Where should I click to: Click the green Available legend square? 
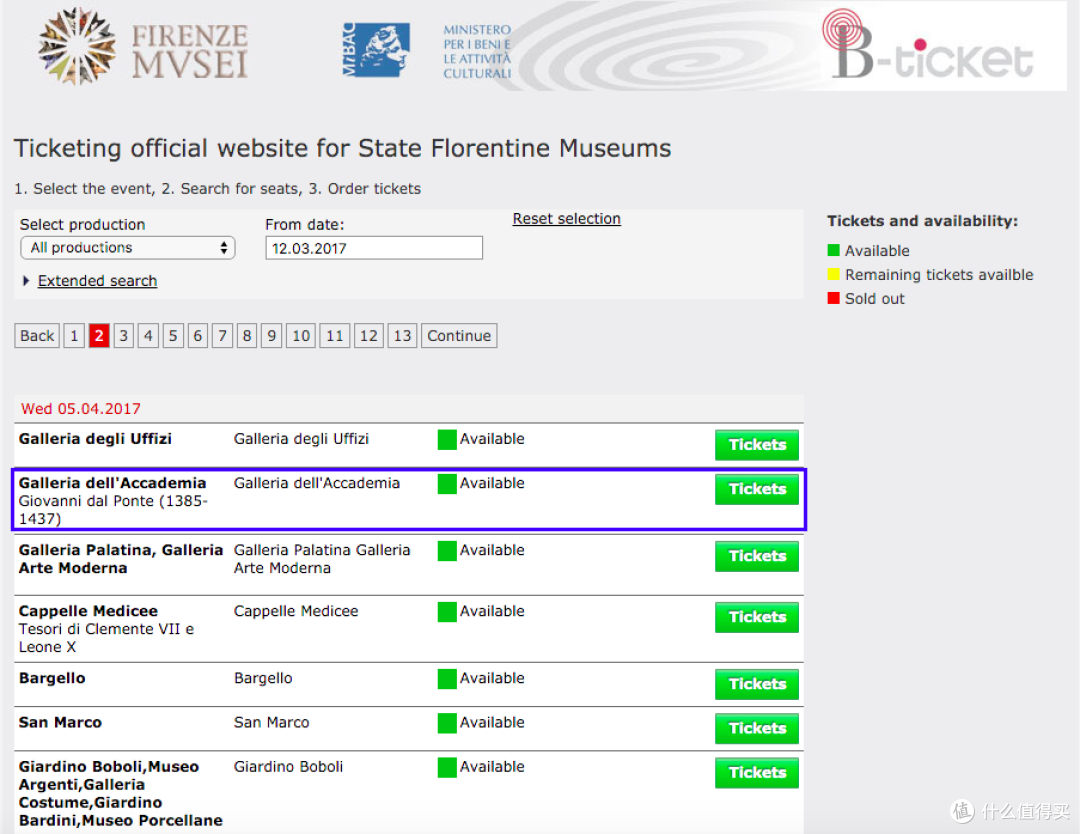[833, 250]
